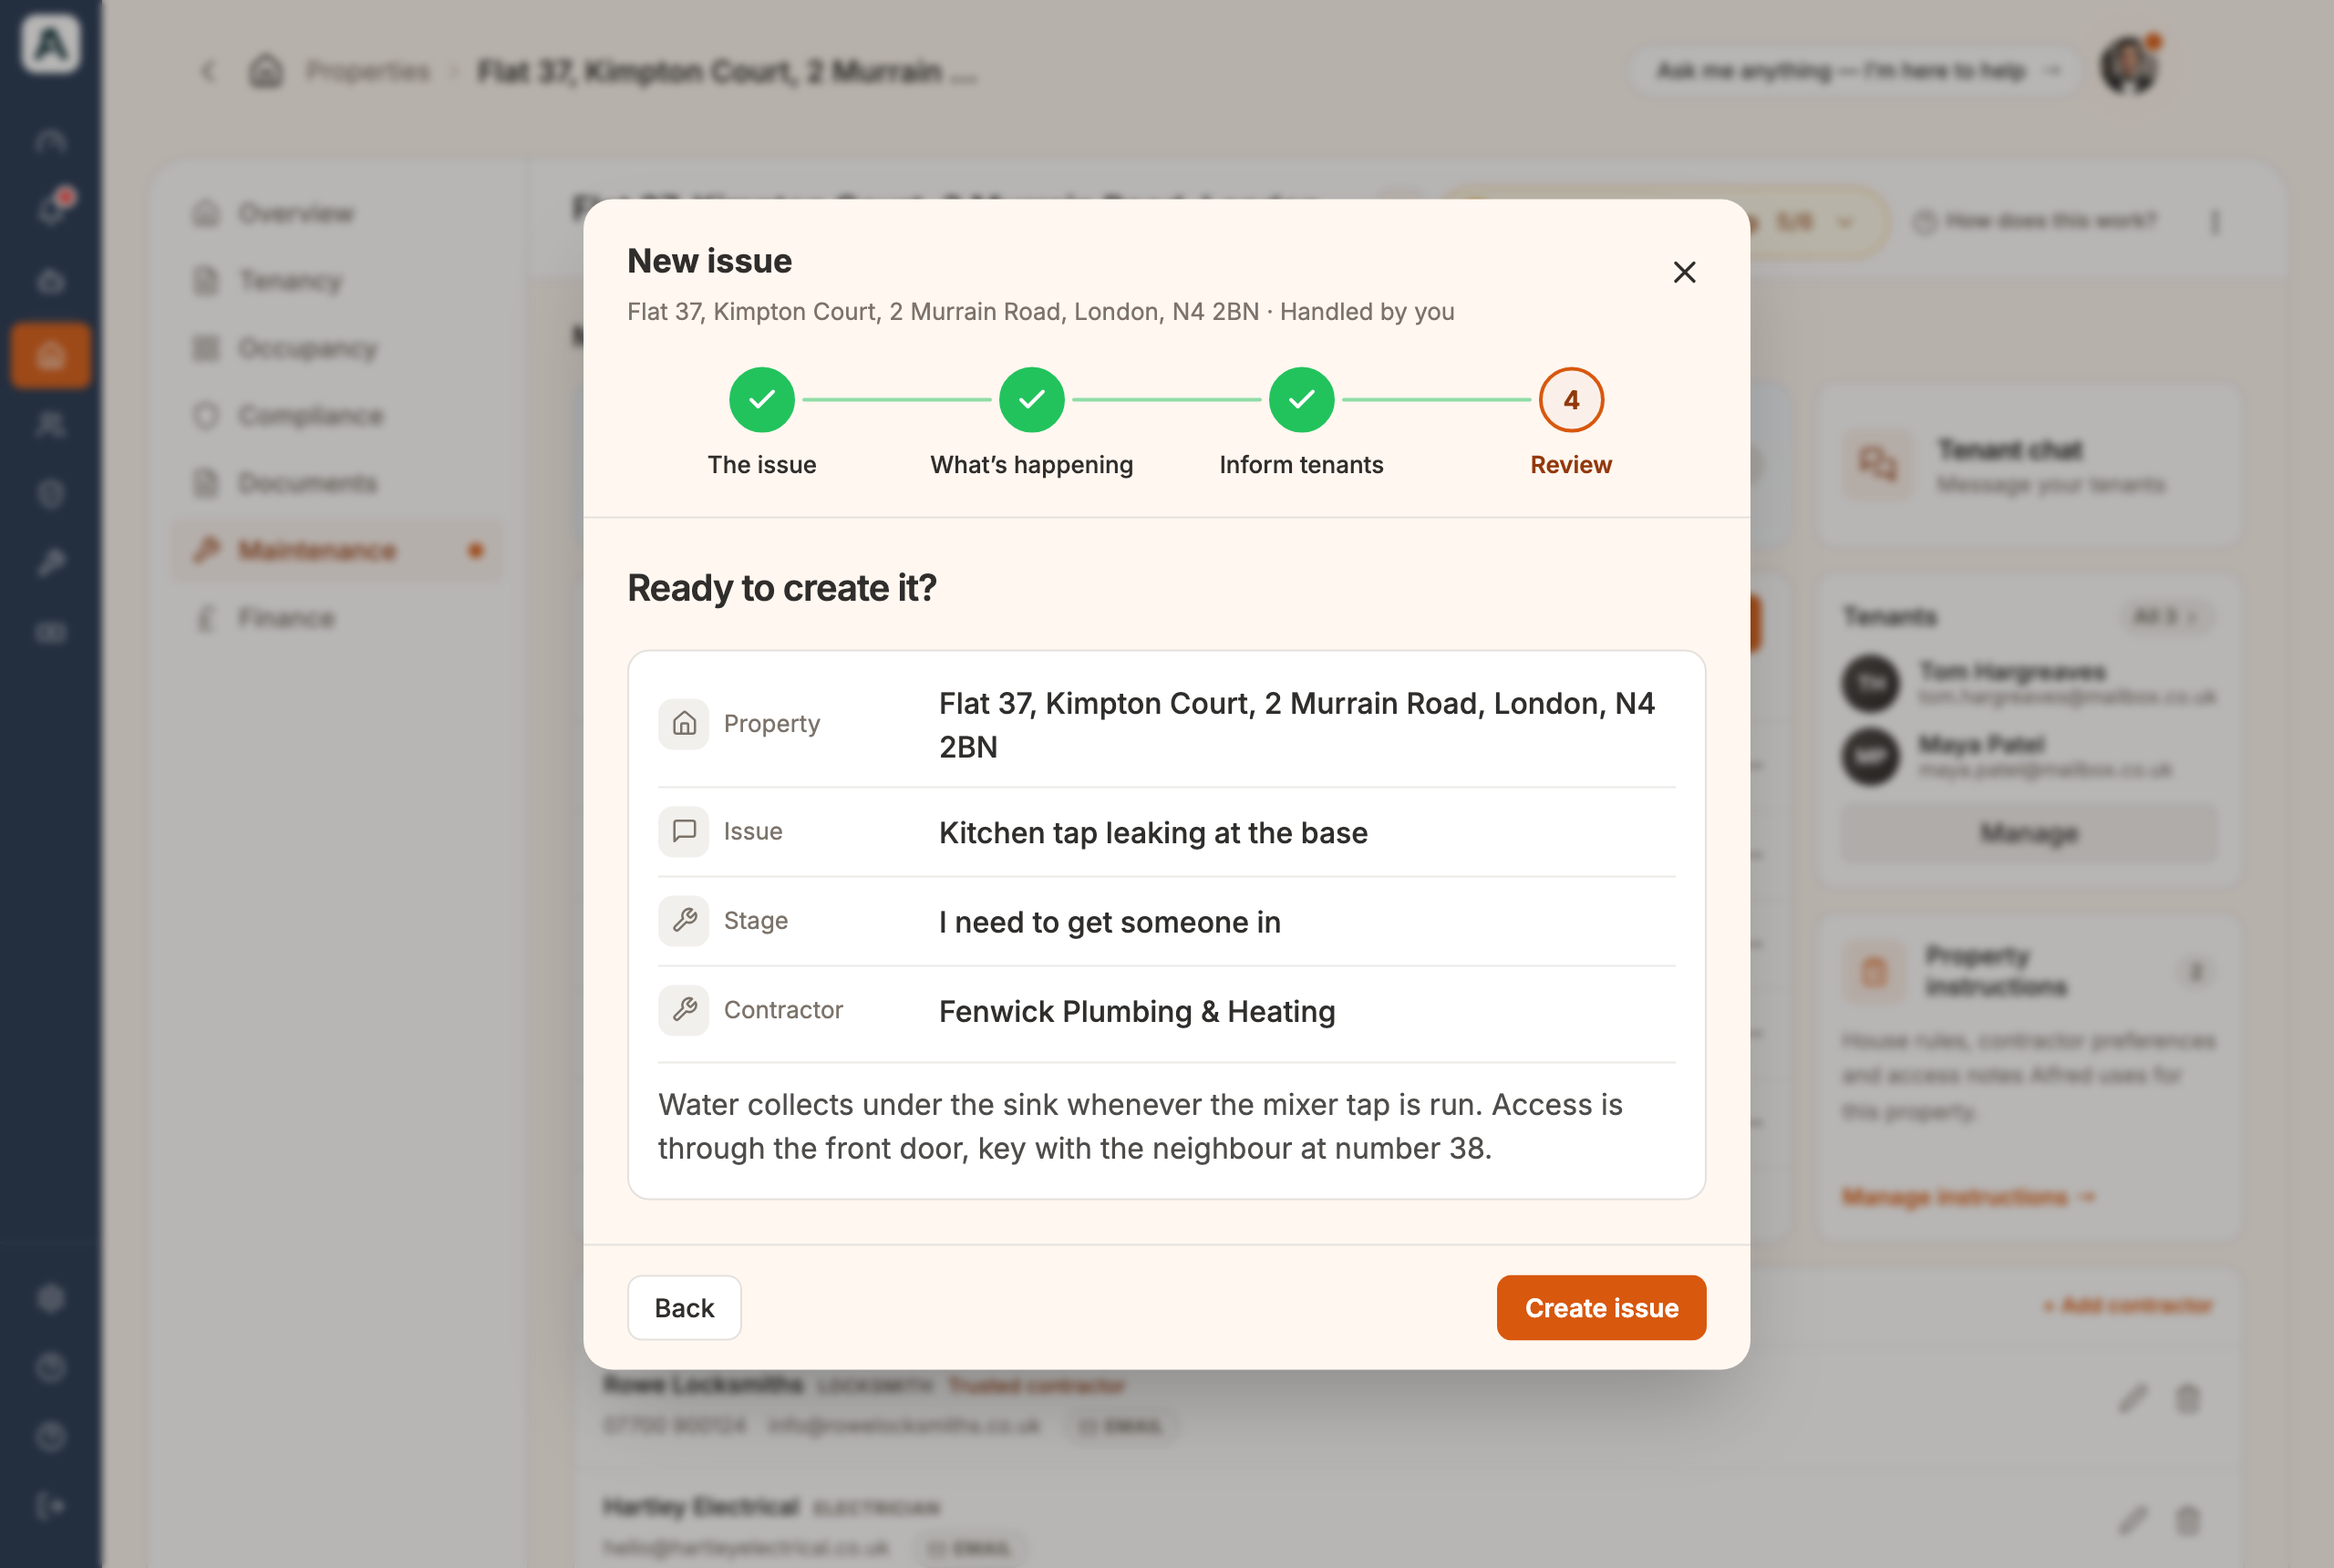Click the home icon in the breadcrumb
The width and height of the screenshot is (2334, 1568).
point(266,71)
